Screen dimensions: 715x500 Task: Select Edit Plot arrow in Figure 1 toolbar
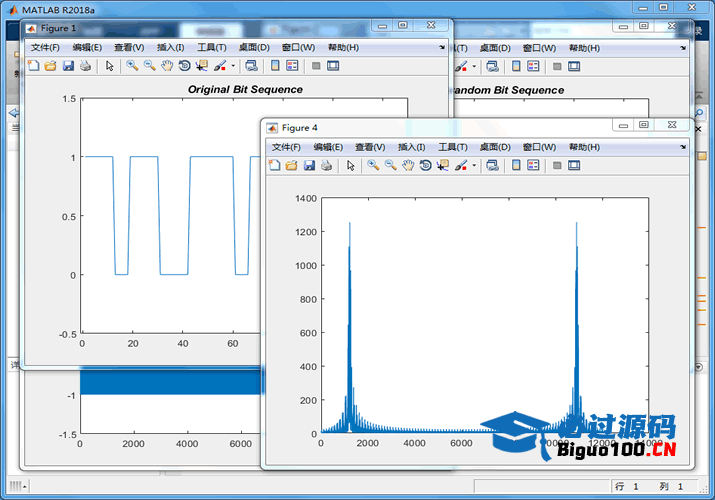click(x=109, y=66)
